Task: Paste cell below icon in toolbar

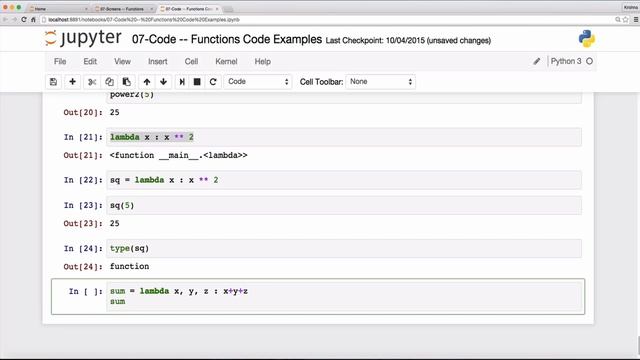Action: 127,82
